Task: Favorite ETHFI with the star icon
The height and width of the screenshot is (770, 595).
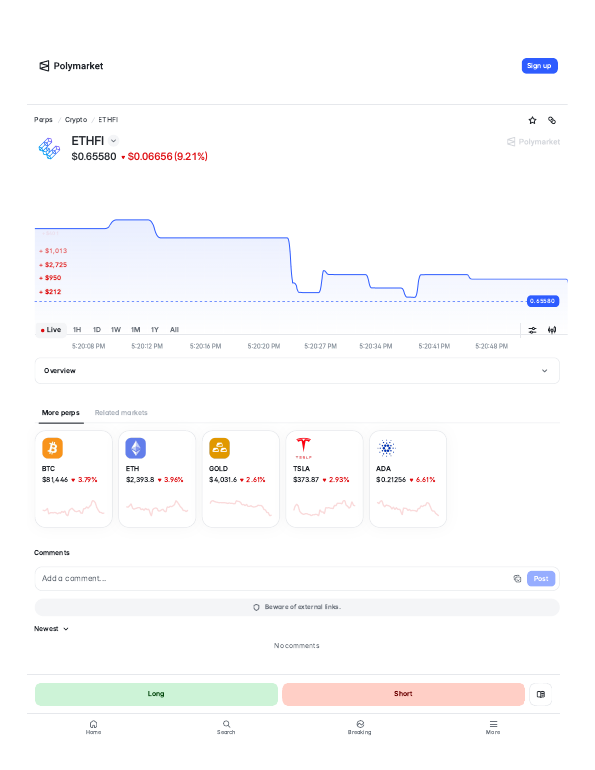Action: [532, 120]
